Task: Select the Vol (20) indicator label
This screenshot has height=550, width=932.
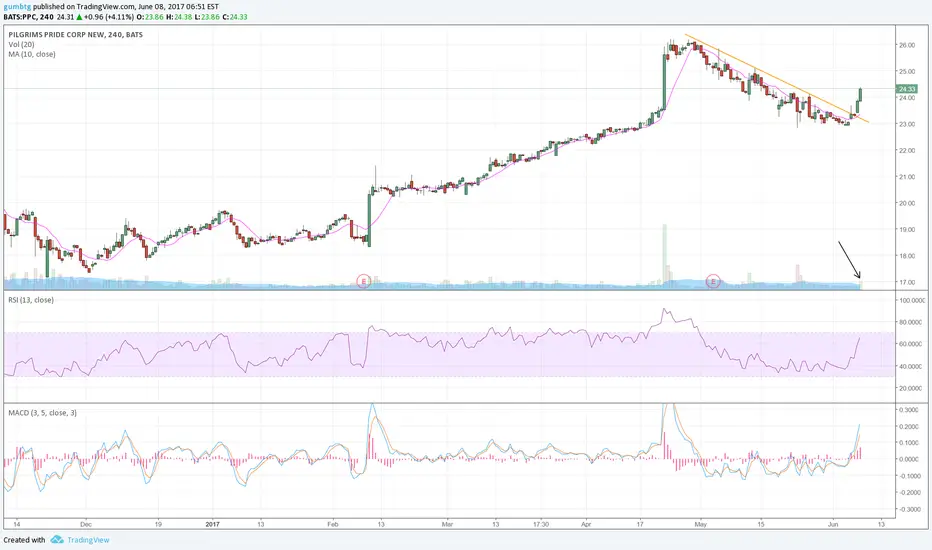Action: pyautogui.click(x=21, y=45)
